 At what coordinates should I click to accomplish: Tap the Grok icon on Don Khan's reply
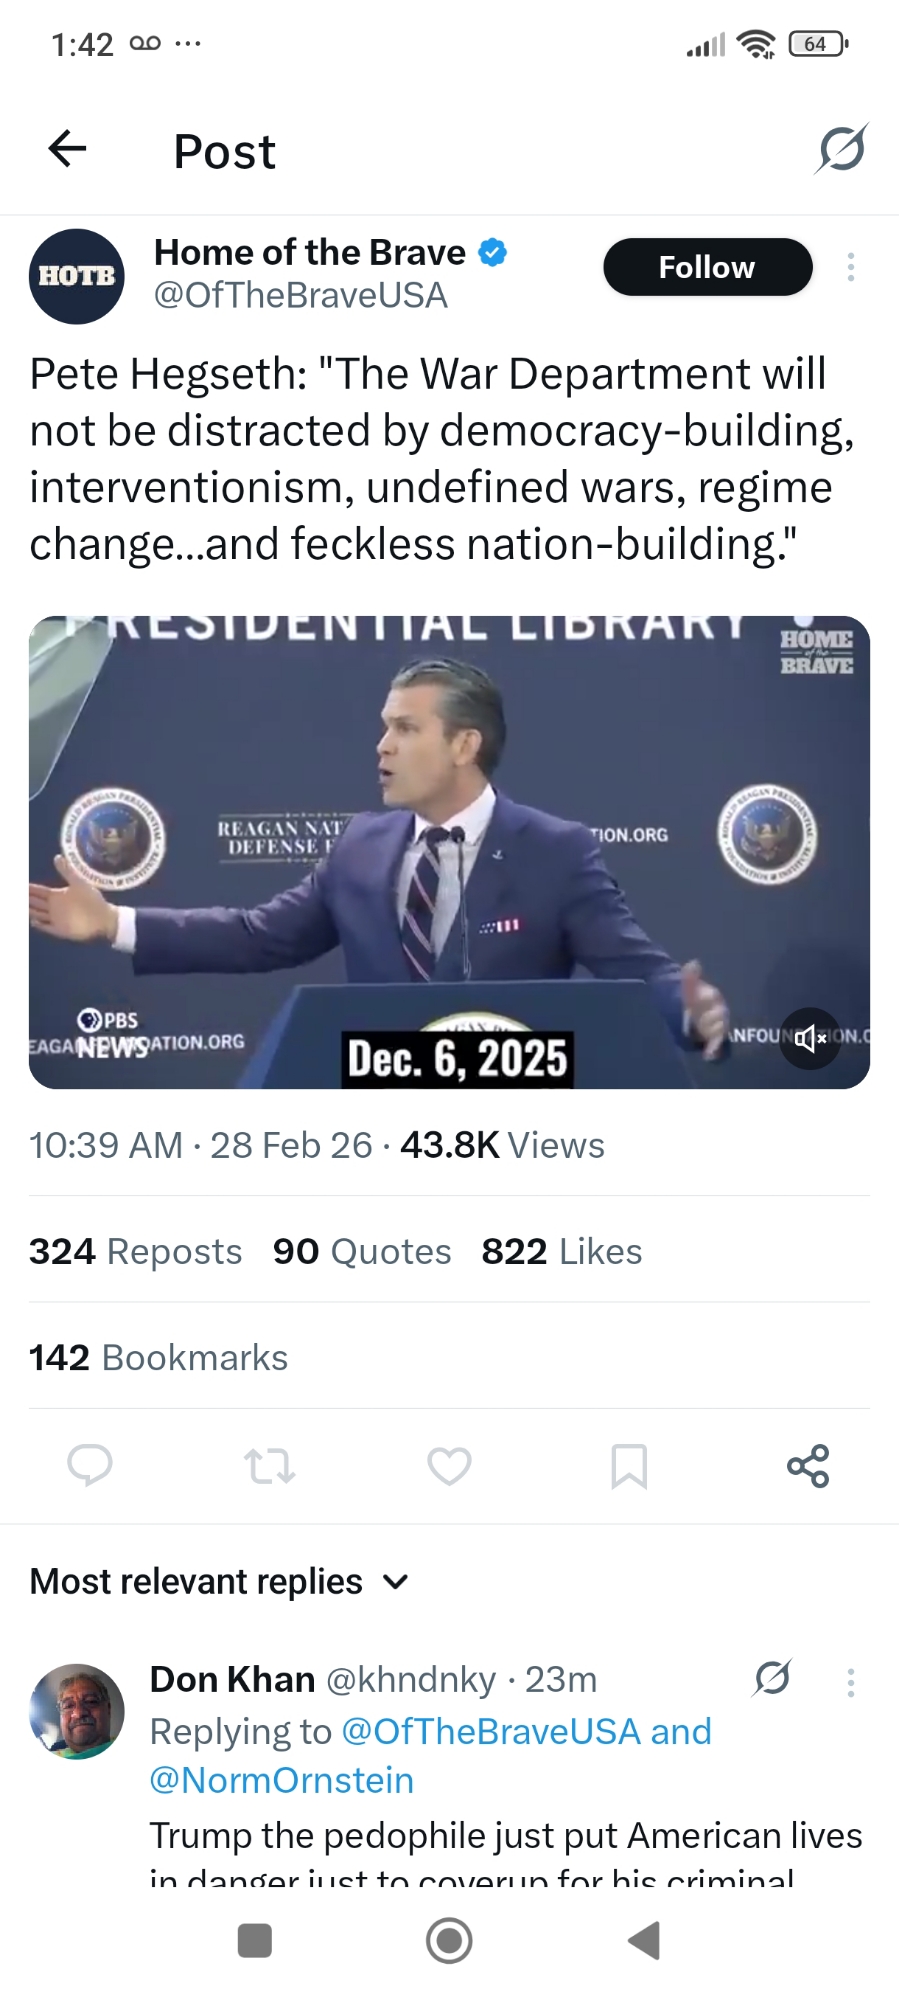(772, 1678)
